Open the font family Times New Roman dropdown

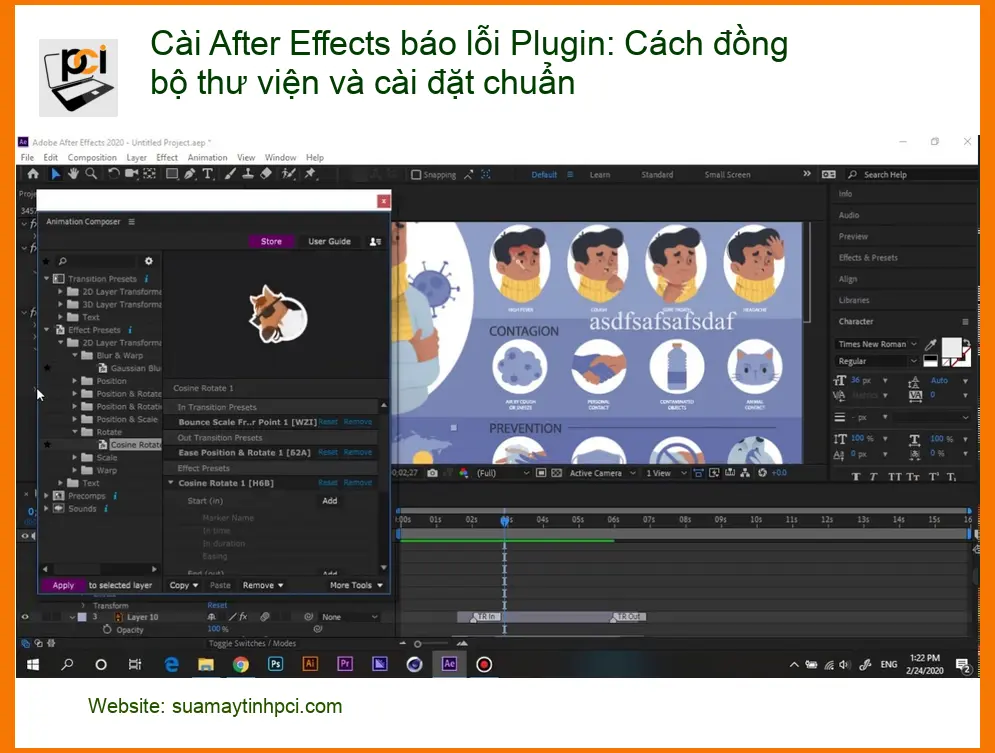pos(877,344)
